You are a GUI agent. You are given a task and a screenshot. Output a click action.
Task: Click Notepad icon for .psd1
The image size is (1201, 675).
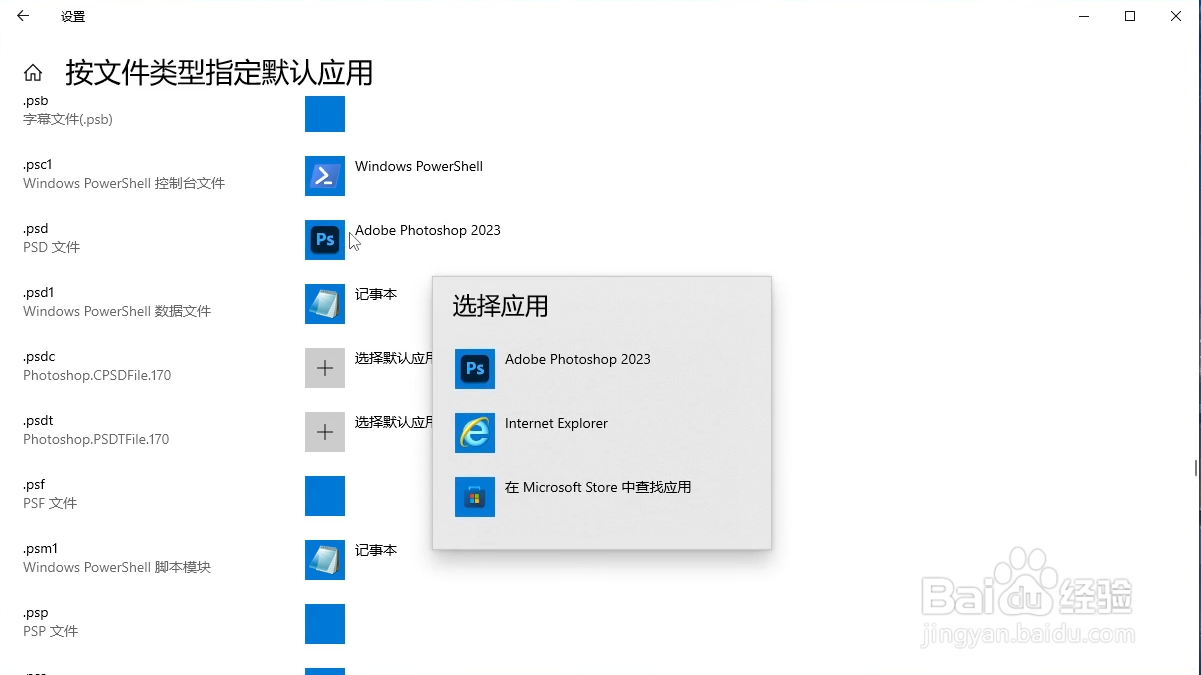[325, 304]
